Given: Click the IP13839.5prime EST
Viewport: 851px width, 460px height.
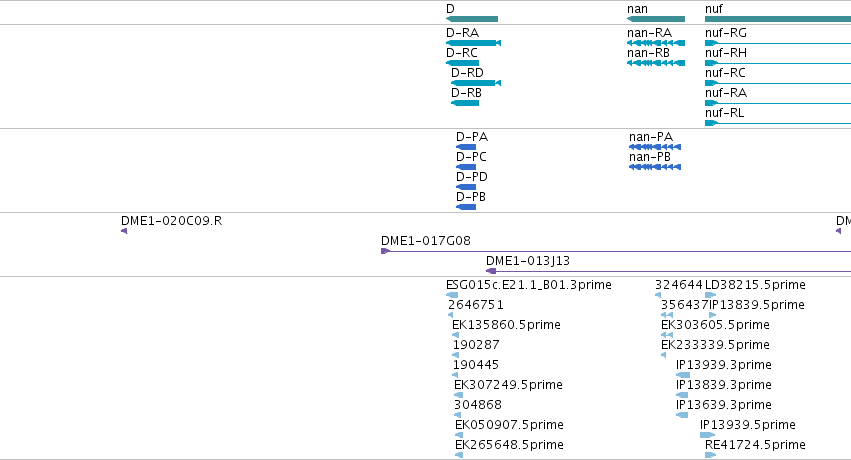Looking at the screenshot, I should click(x=713, y=315).
